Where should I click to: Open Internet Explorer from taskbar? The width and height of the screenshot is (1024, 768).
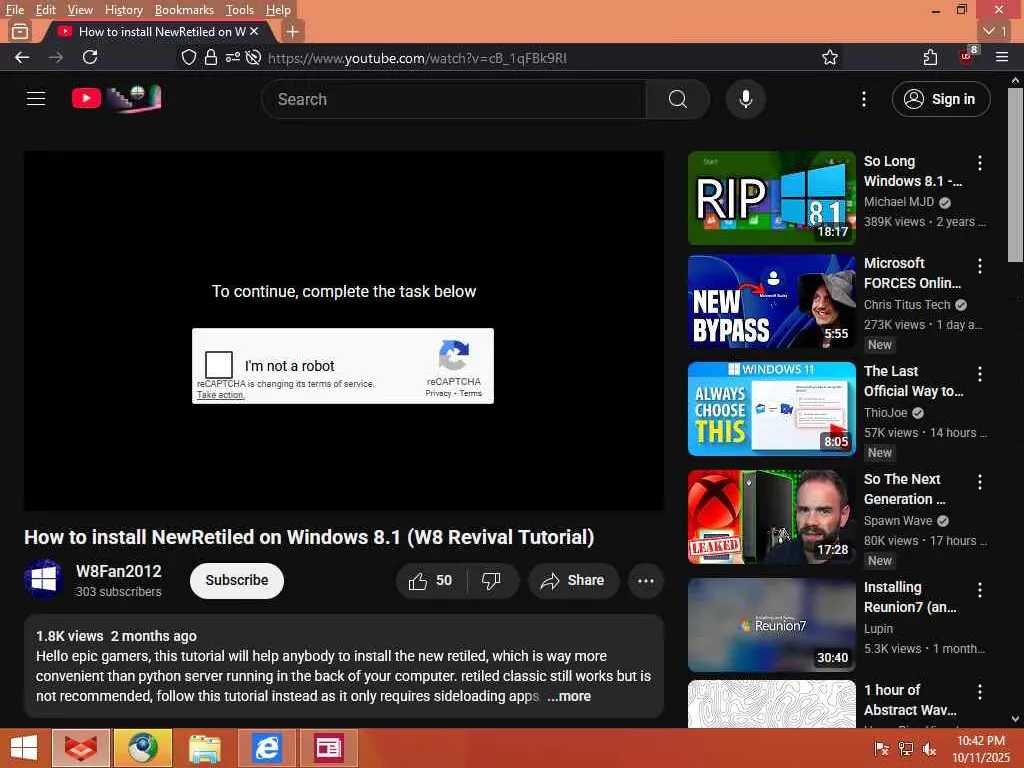[x=266, y=748]
